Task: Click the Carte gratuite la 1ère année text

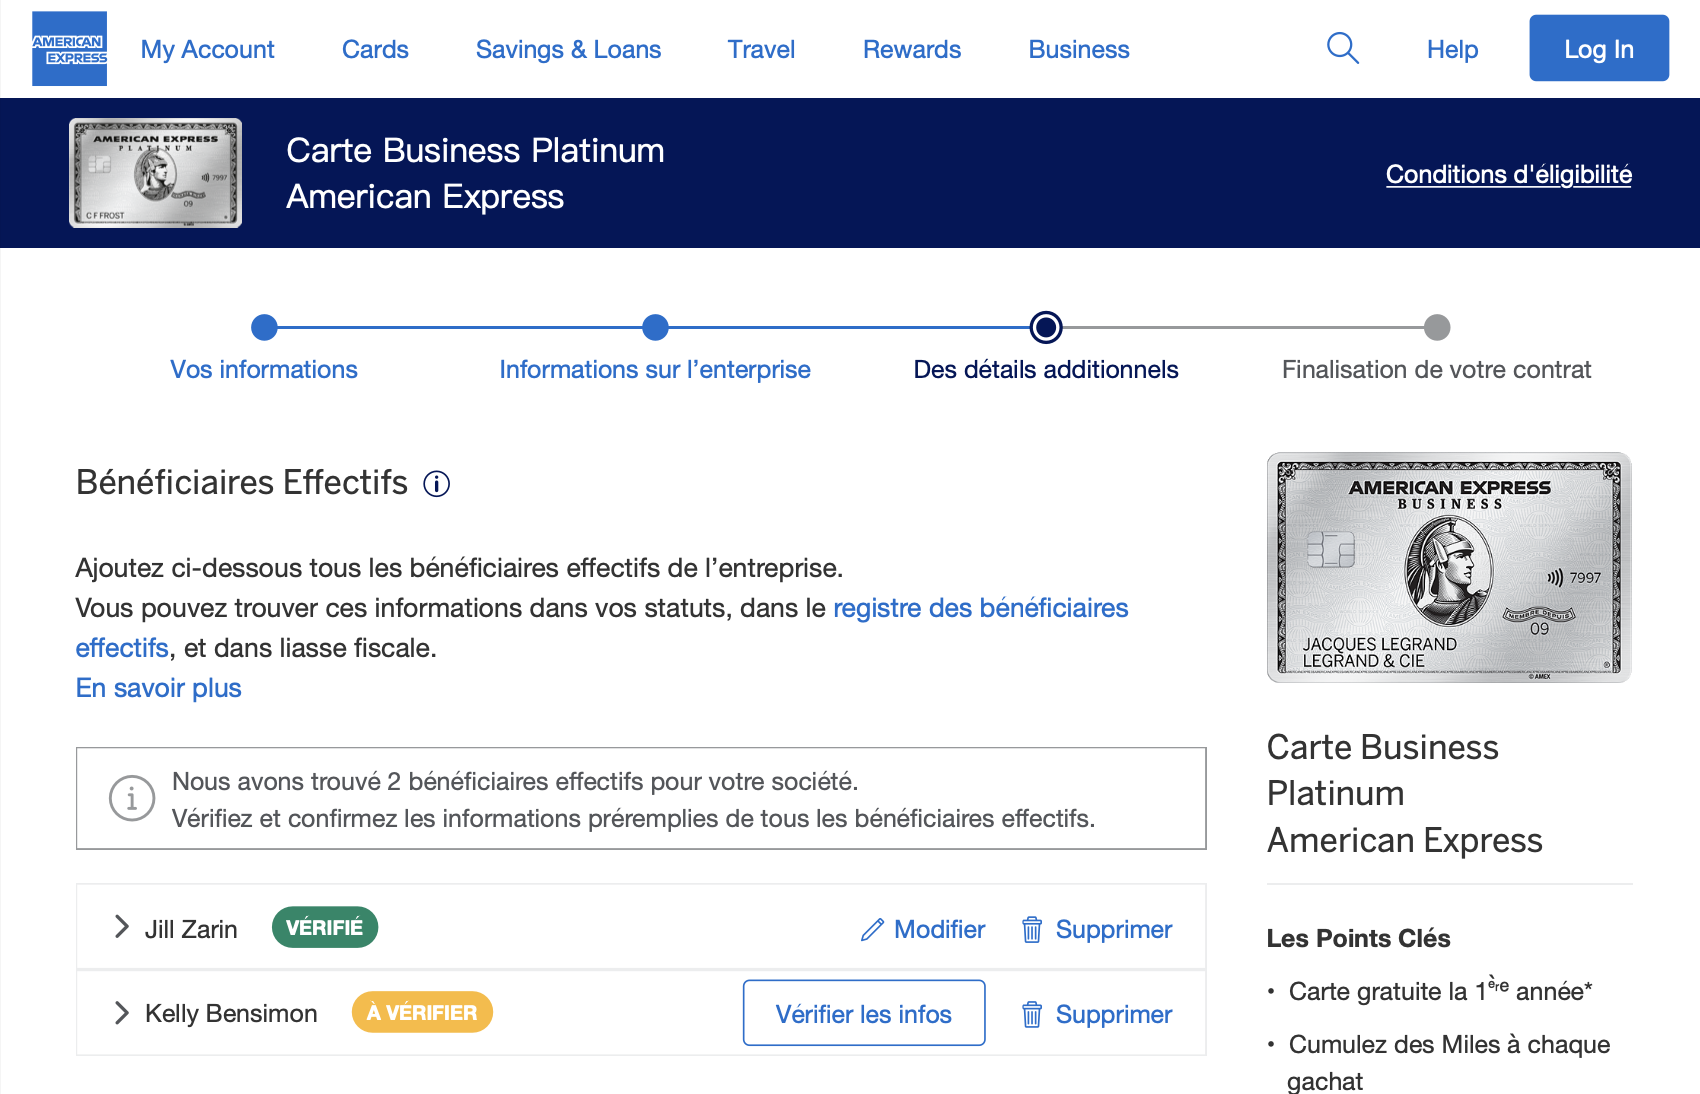Action: click(x=1440, y=989)
